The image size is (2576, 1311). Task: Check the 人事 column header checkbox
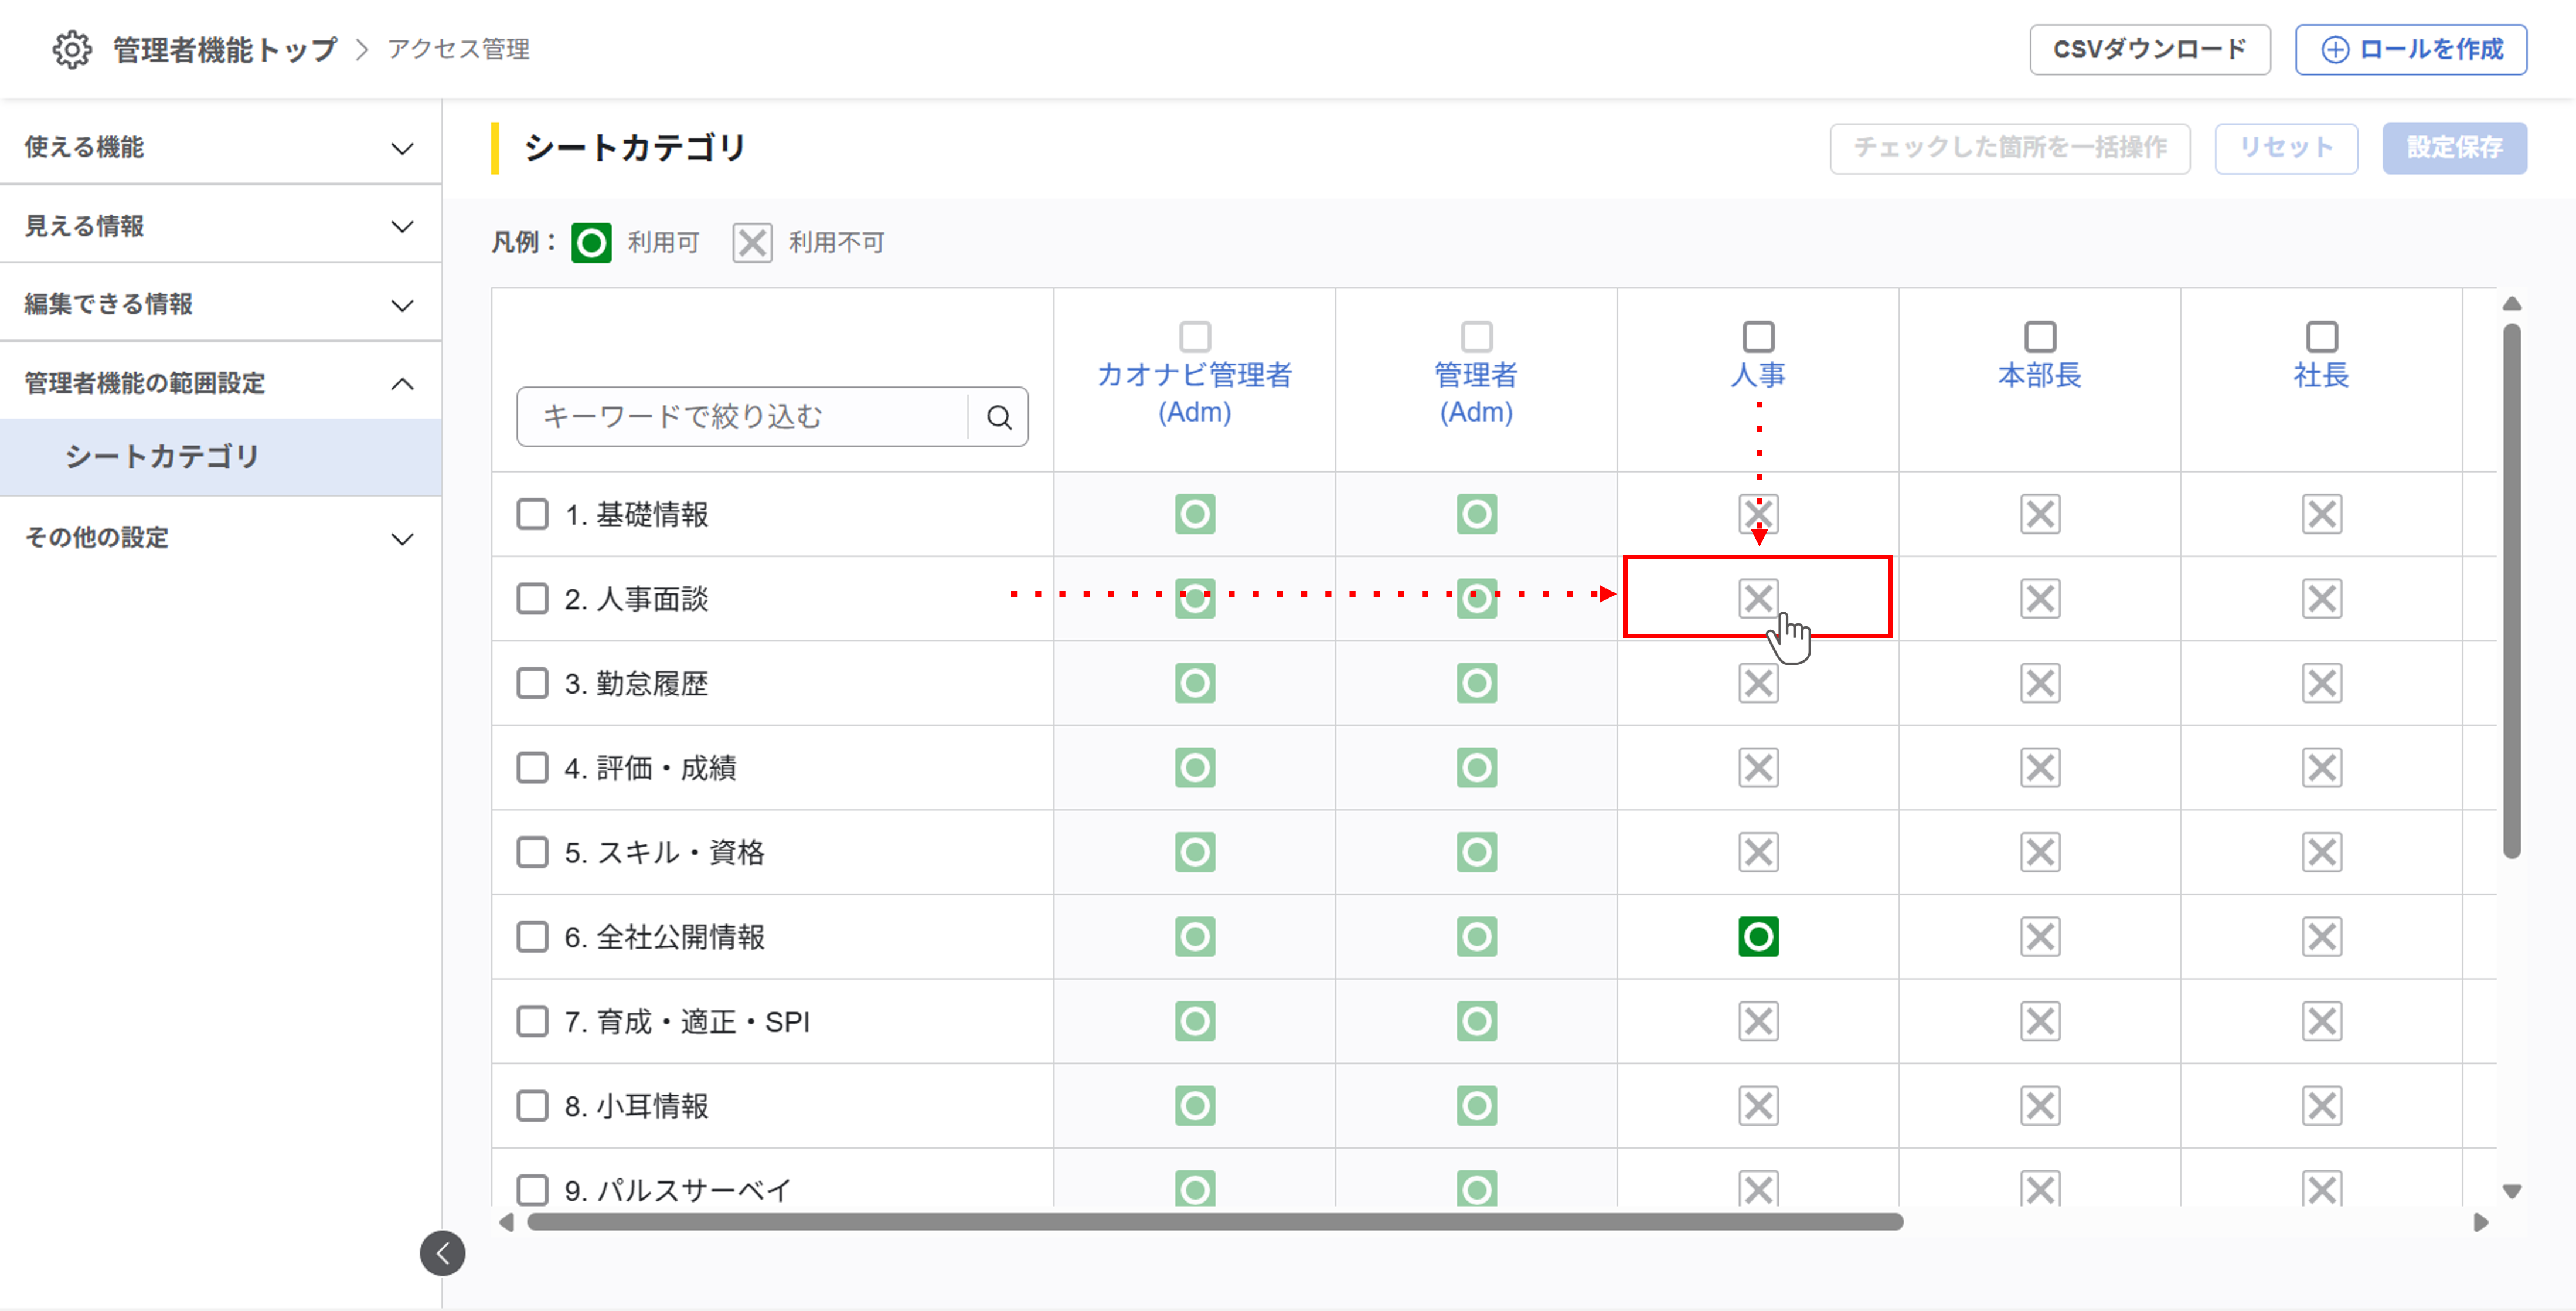pyautogui.click(x=1758, y=336)
